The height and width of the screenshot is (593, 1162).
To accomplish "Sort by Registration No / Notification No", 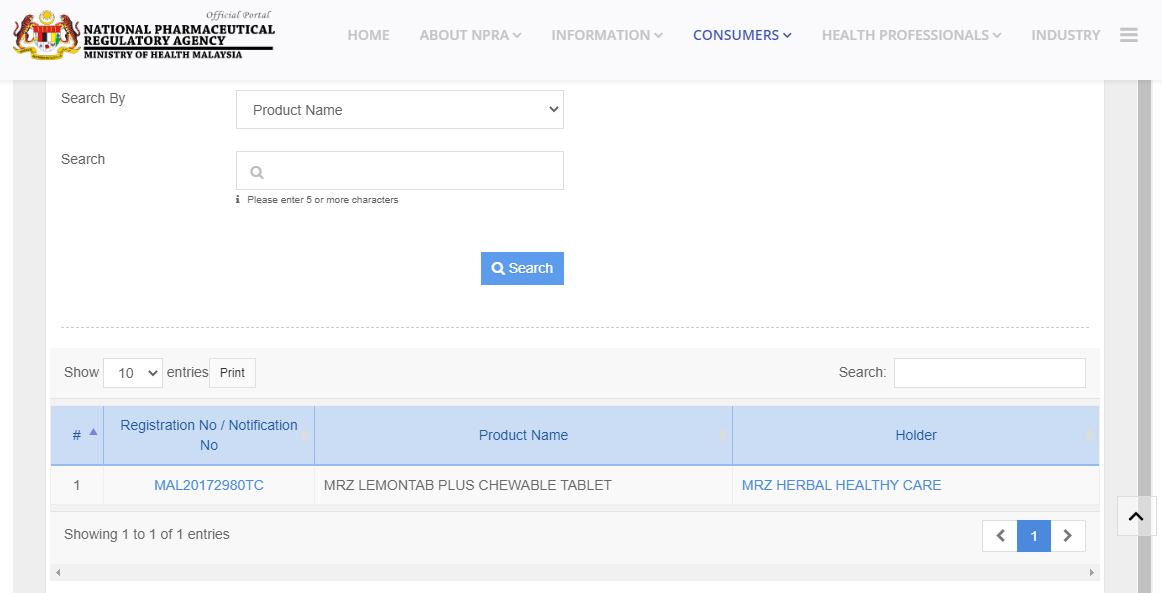I will [209, 435].
